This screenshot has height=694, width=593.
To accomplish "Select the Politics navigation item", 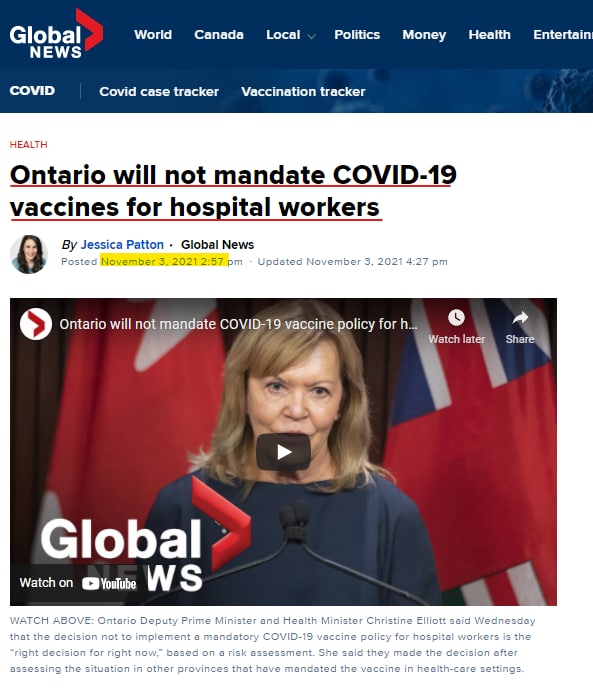I will coord(357,35).
